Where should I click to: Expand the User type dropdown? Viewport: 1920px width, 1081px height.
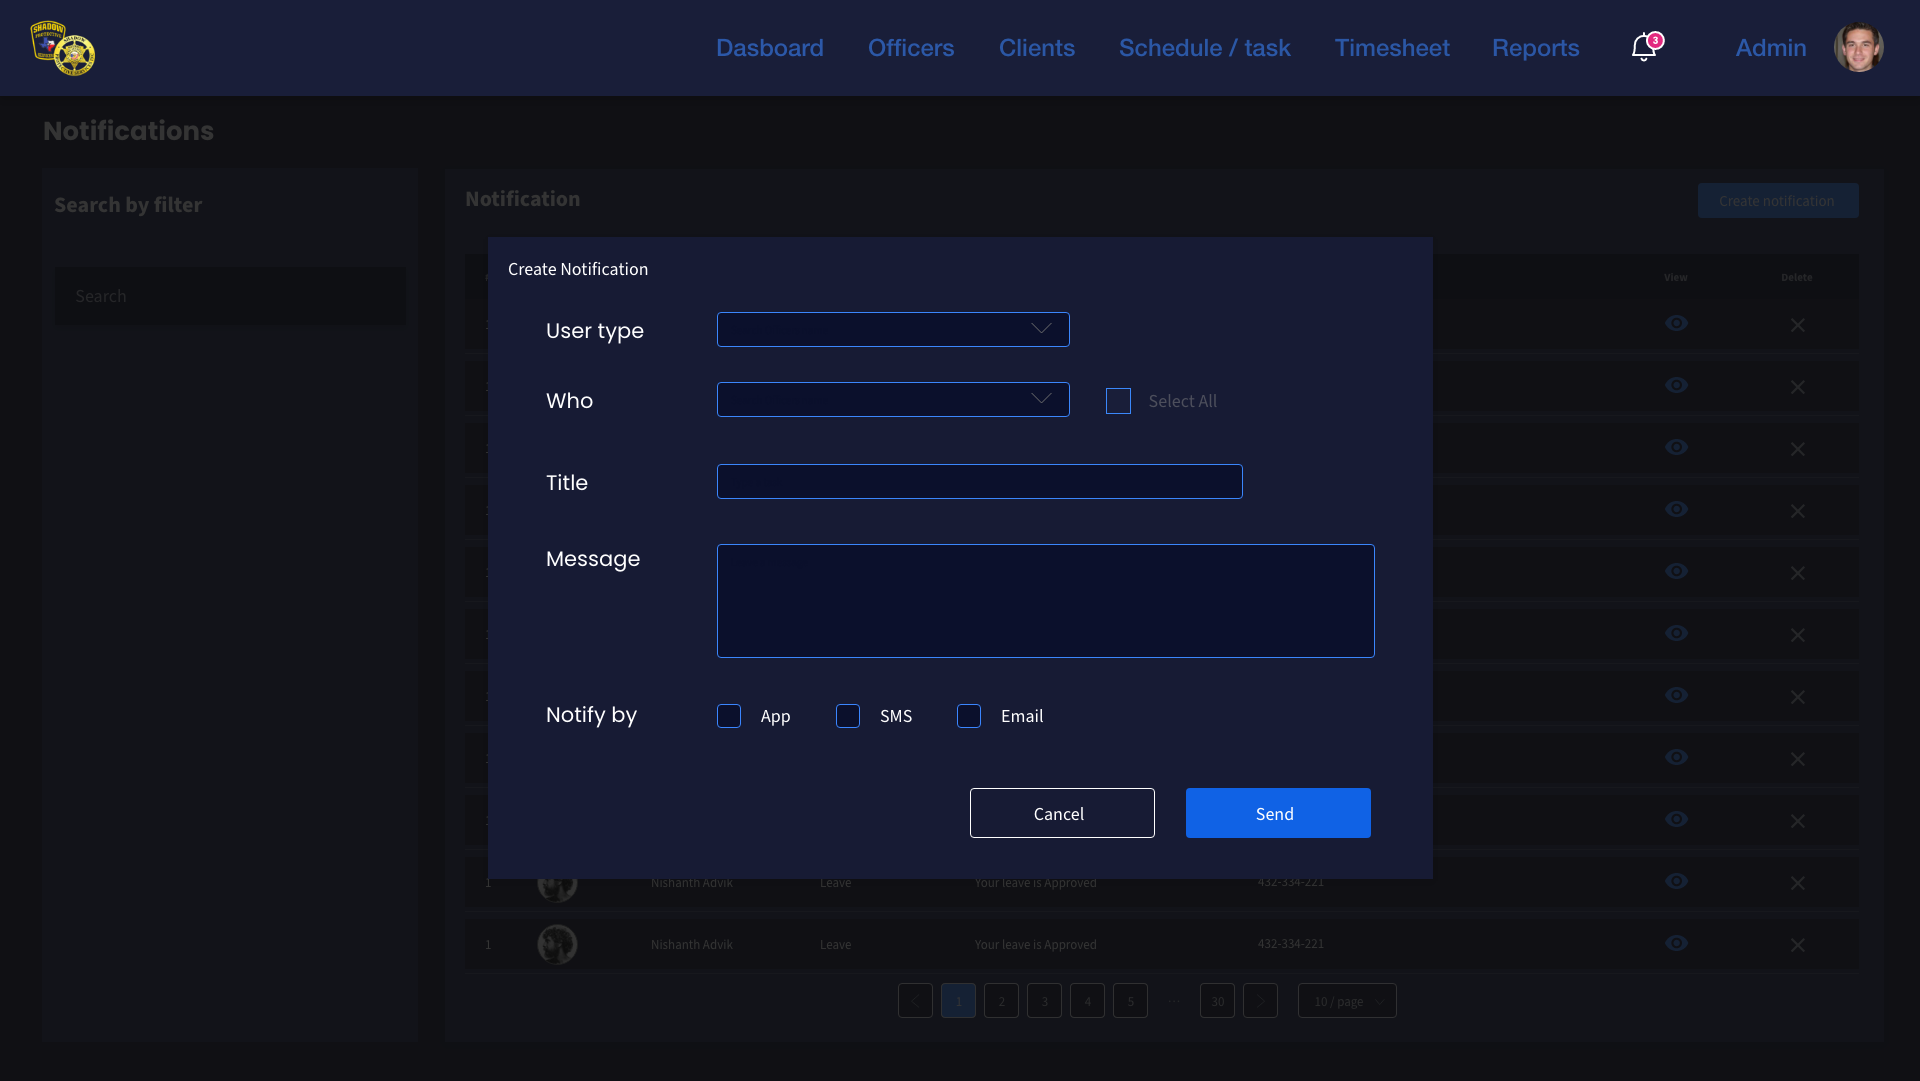coord(892,329)
